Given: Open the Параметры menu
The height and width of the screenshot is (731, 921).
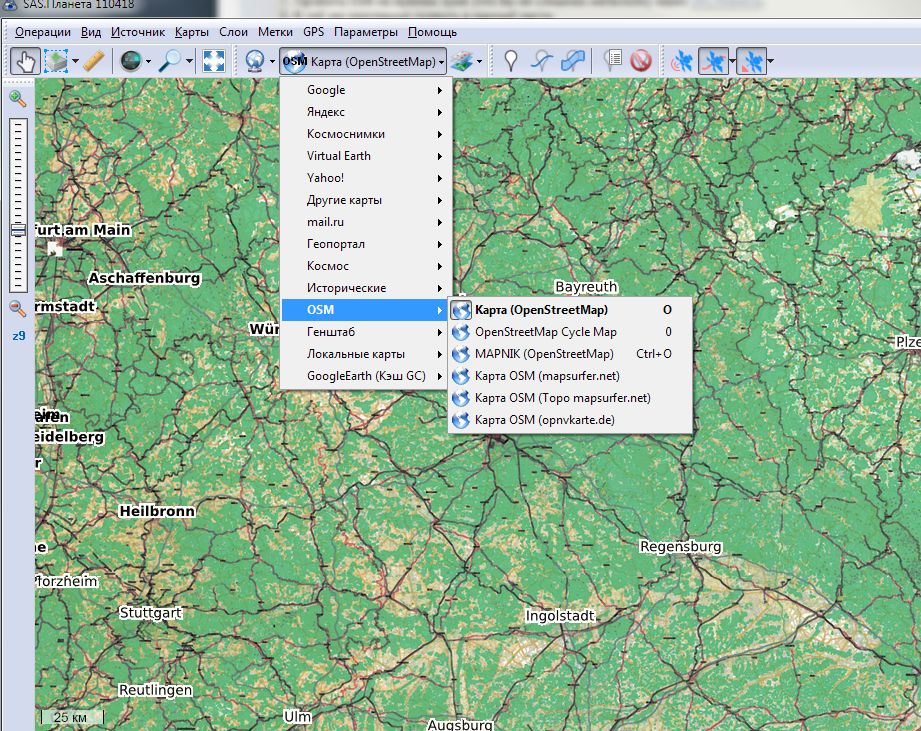Looking at the screenshot, I should point(365,32).
